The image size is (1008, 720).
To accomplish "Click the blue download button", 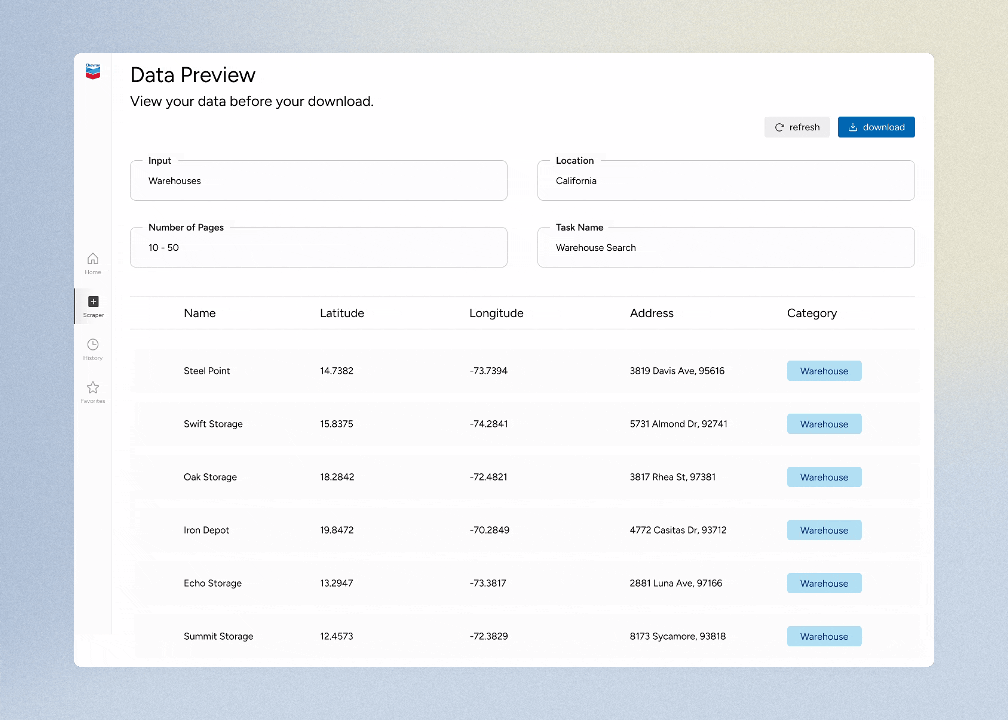I will (x=876, y=127).
